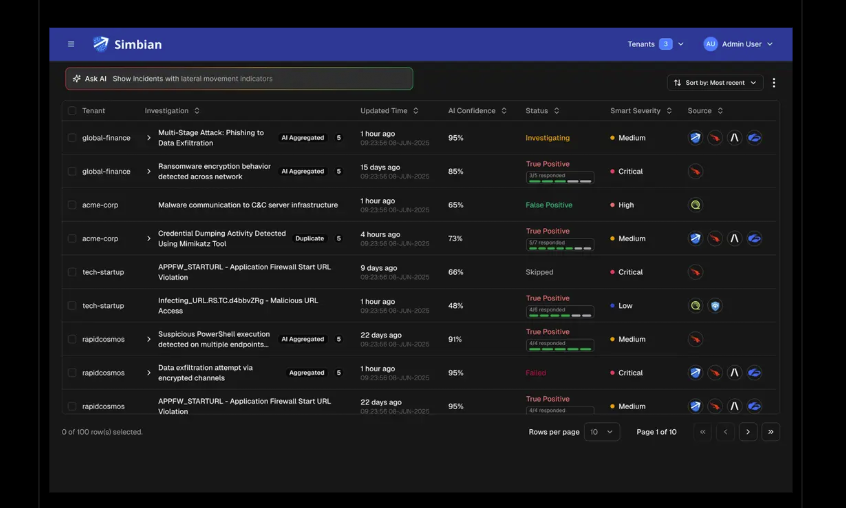Open the Admin User account dropdown
The height and width of the screenshot is (508, 846).
(x=738, y=44)
